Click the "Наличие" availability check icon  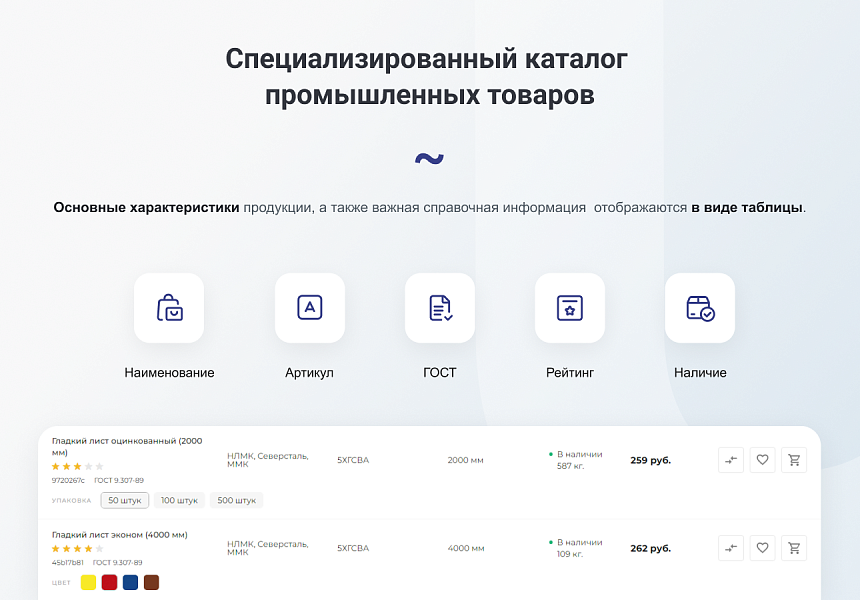pyautogui.click(x=700, y=308)
